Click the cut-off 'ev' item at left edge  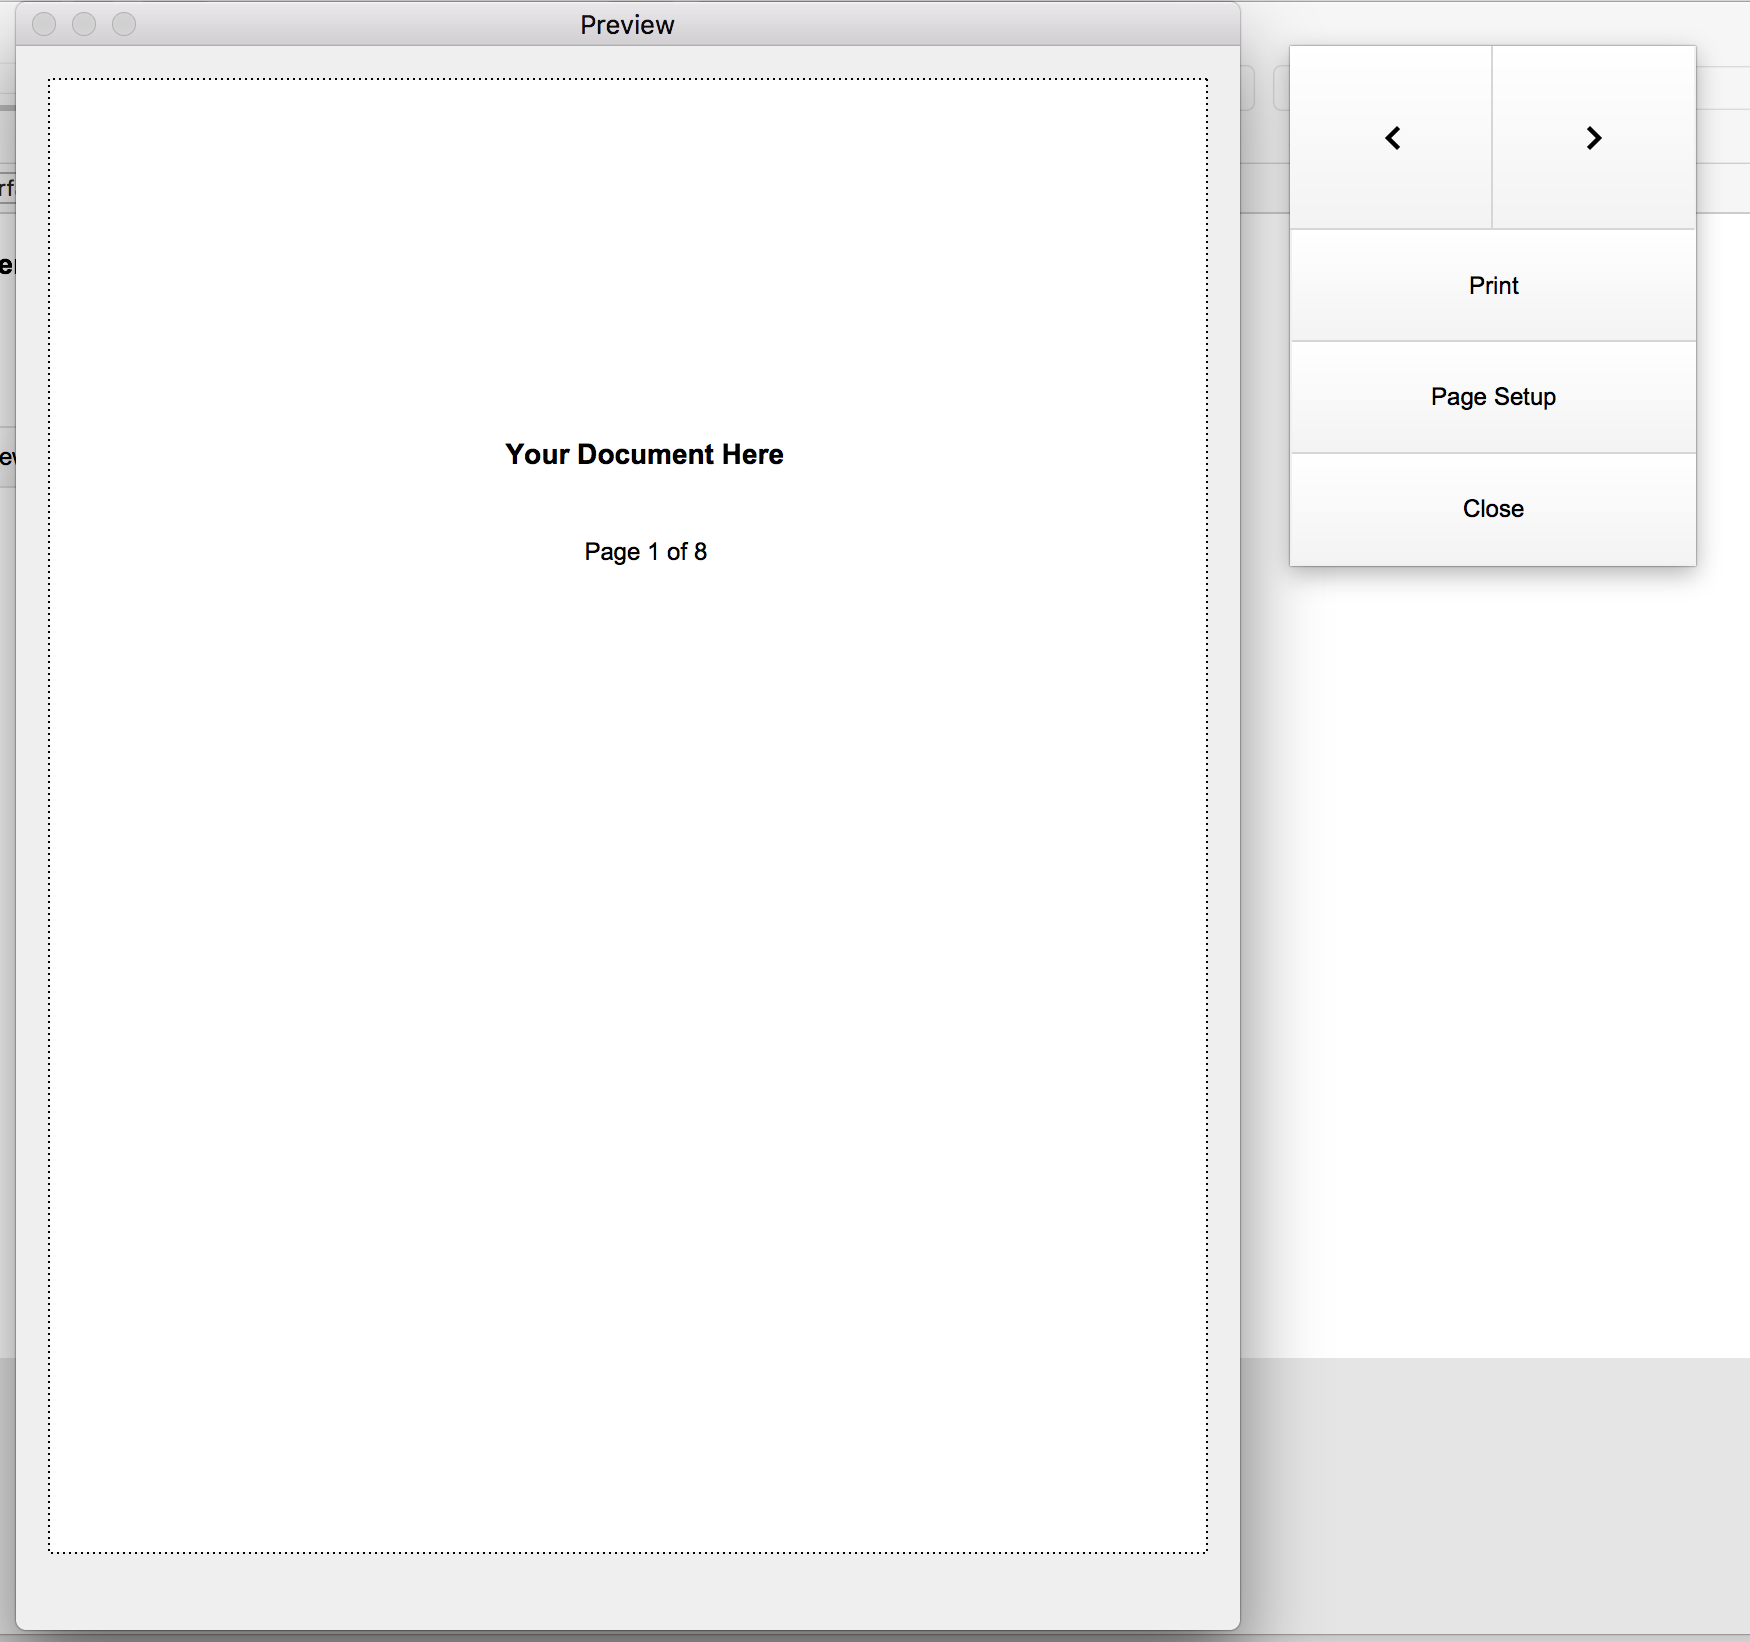point(6,458)
